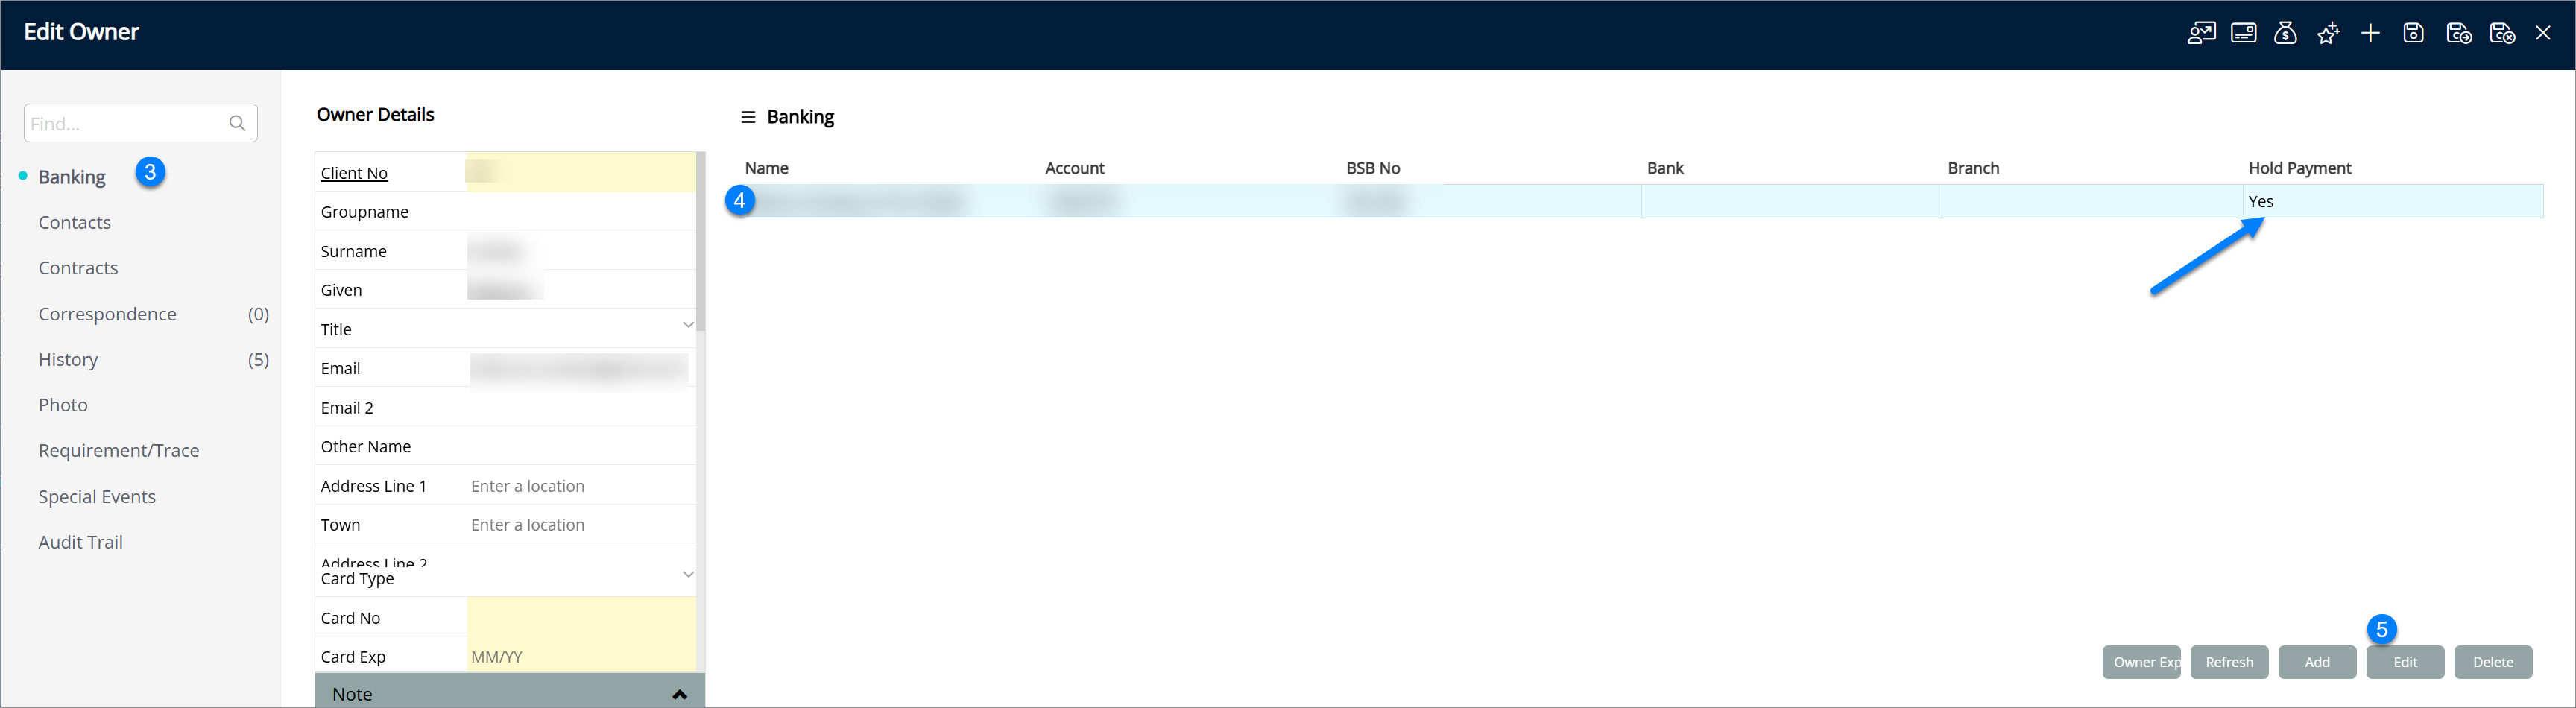2576x708 pixels.
Task: Click the search magnifier in Find box
Action: pyautogui.click(x=237, y=123)
